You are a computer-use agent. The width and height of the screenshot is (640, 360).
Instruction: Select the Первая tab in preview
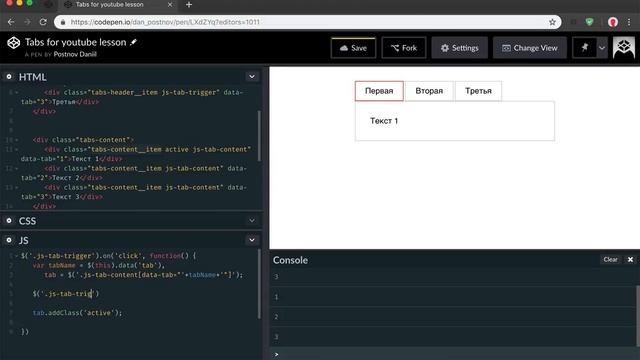click(x=379, y=91)
